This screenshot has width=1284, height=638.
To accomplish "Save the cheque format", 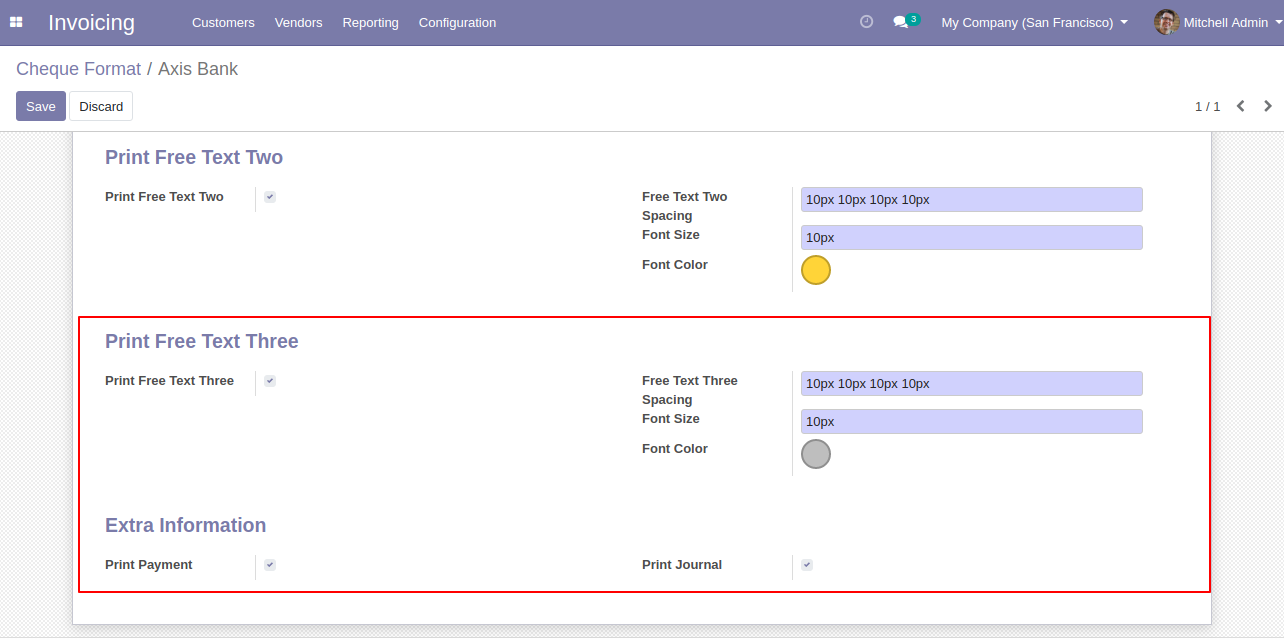I will [x=41, y=106].
